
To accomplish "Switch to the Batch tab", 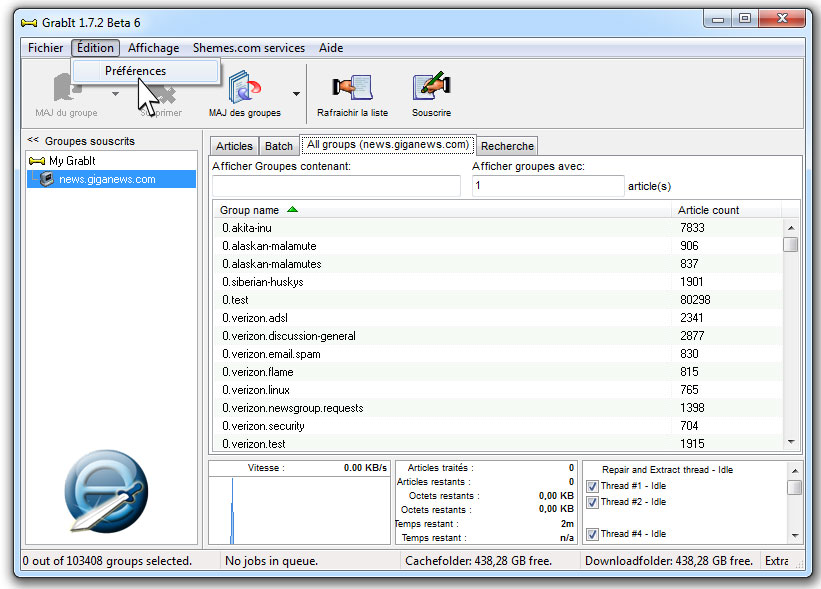I will coord(279,146).
